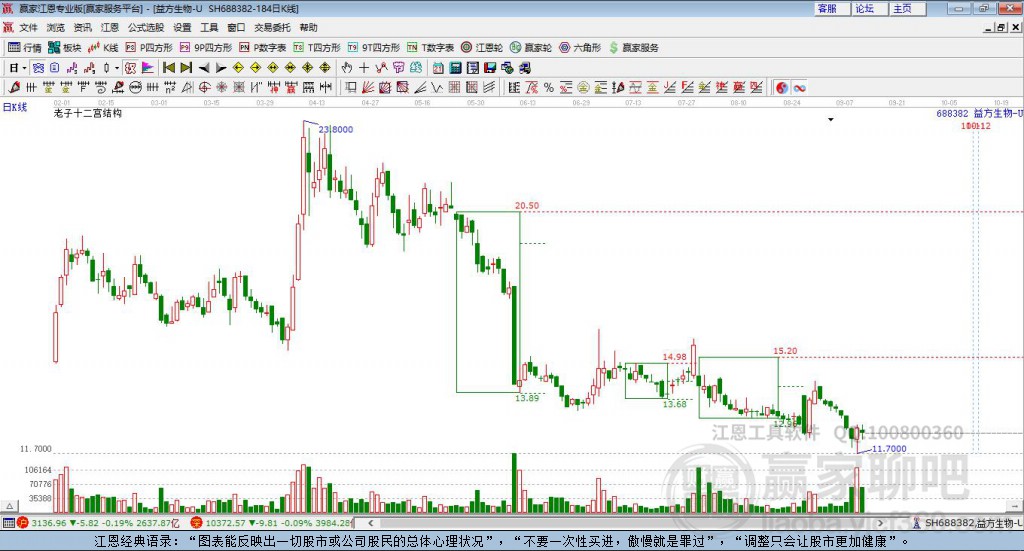The height and width of the screenshot is (551, 1024).
Task: Open the calculator icon
Action: 456,68
